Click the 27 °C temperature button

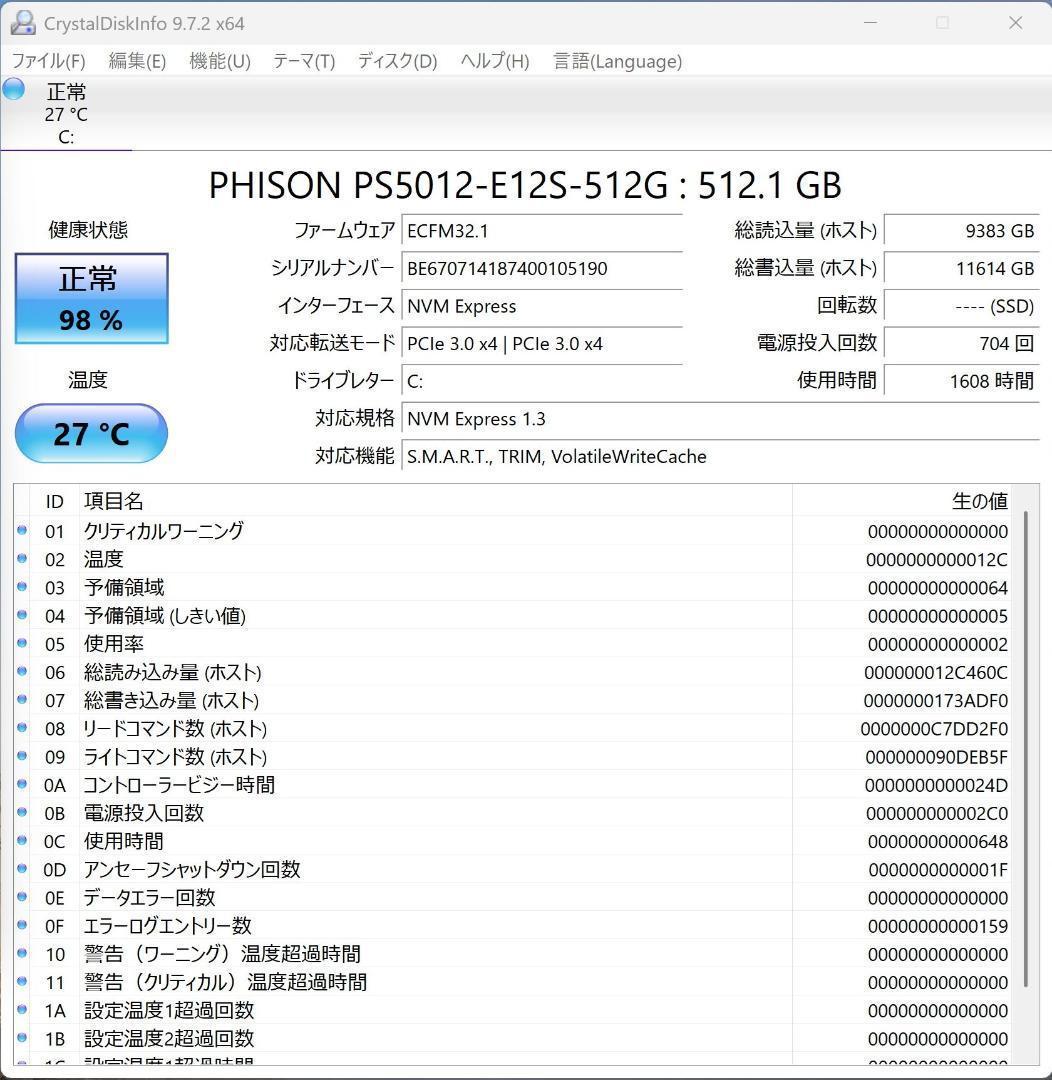(x=91, y=433)
